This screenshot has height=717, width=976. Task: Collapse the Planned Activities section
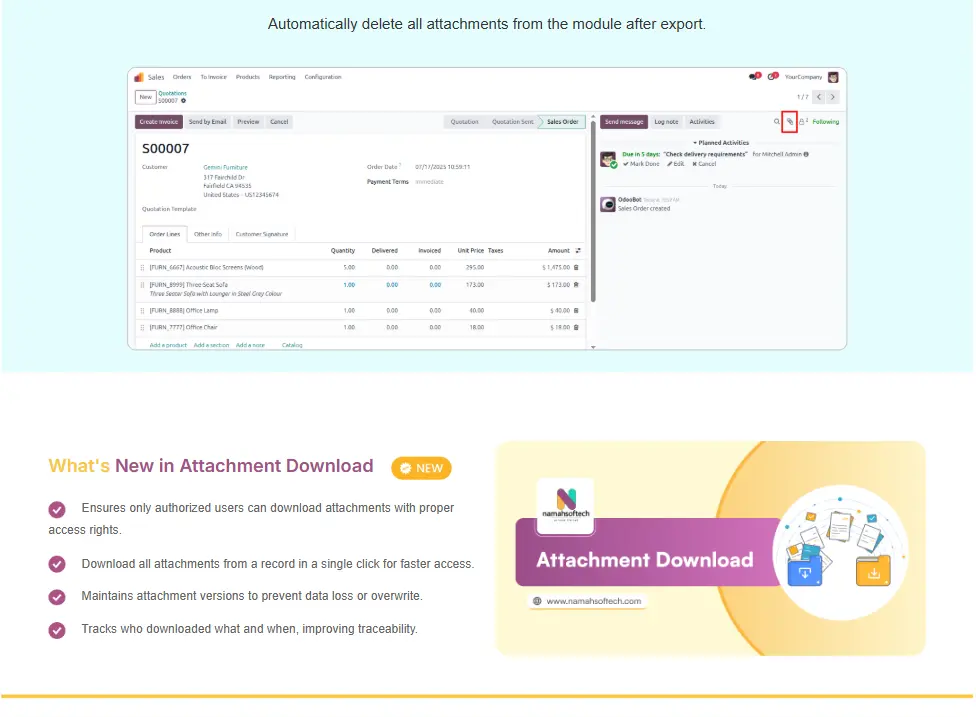(x=720, y=143)
